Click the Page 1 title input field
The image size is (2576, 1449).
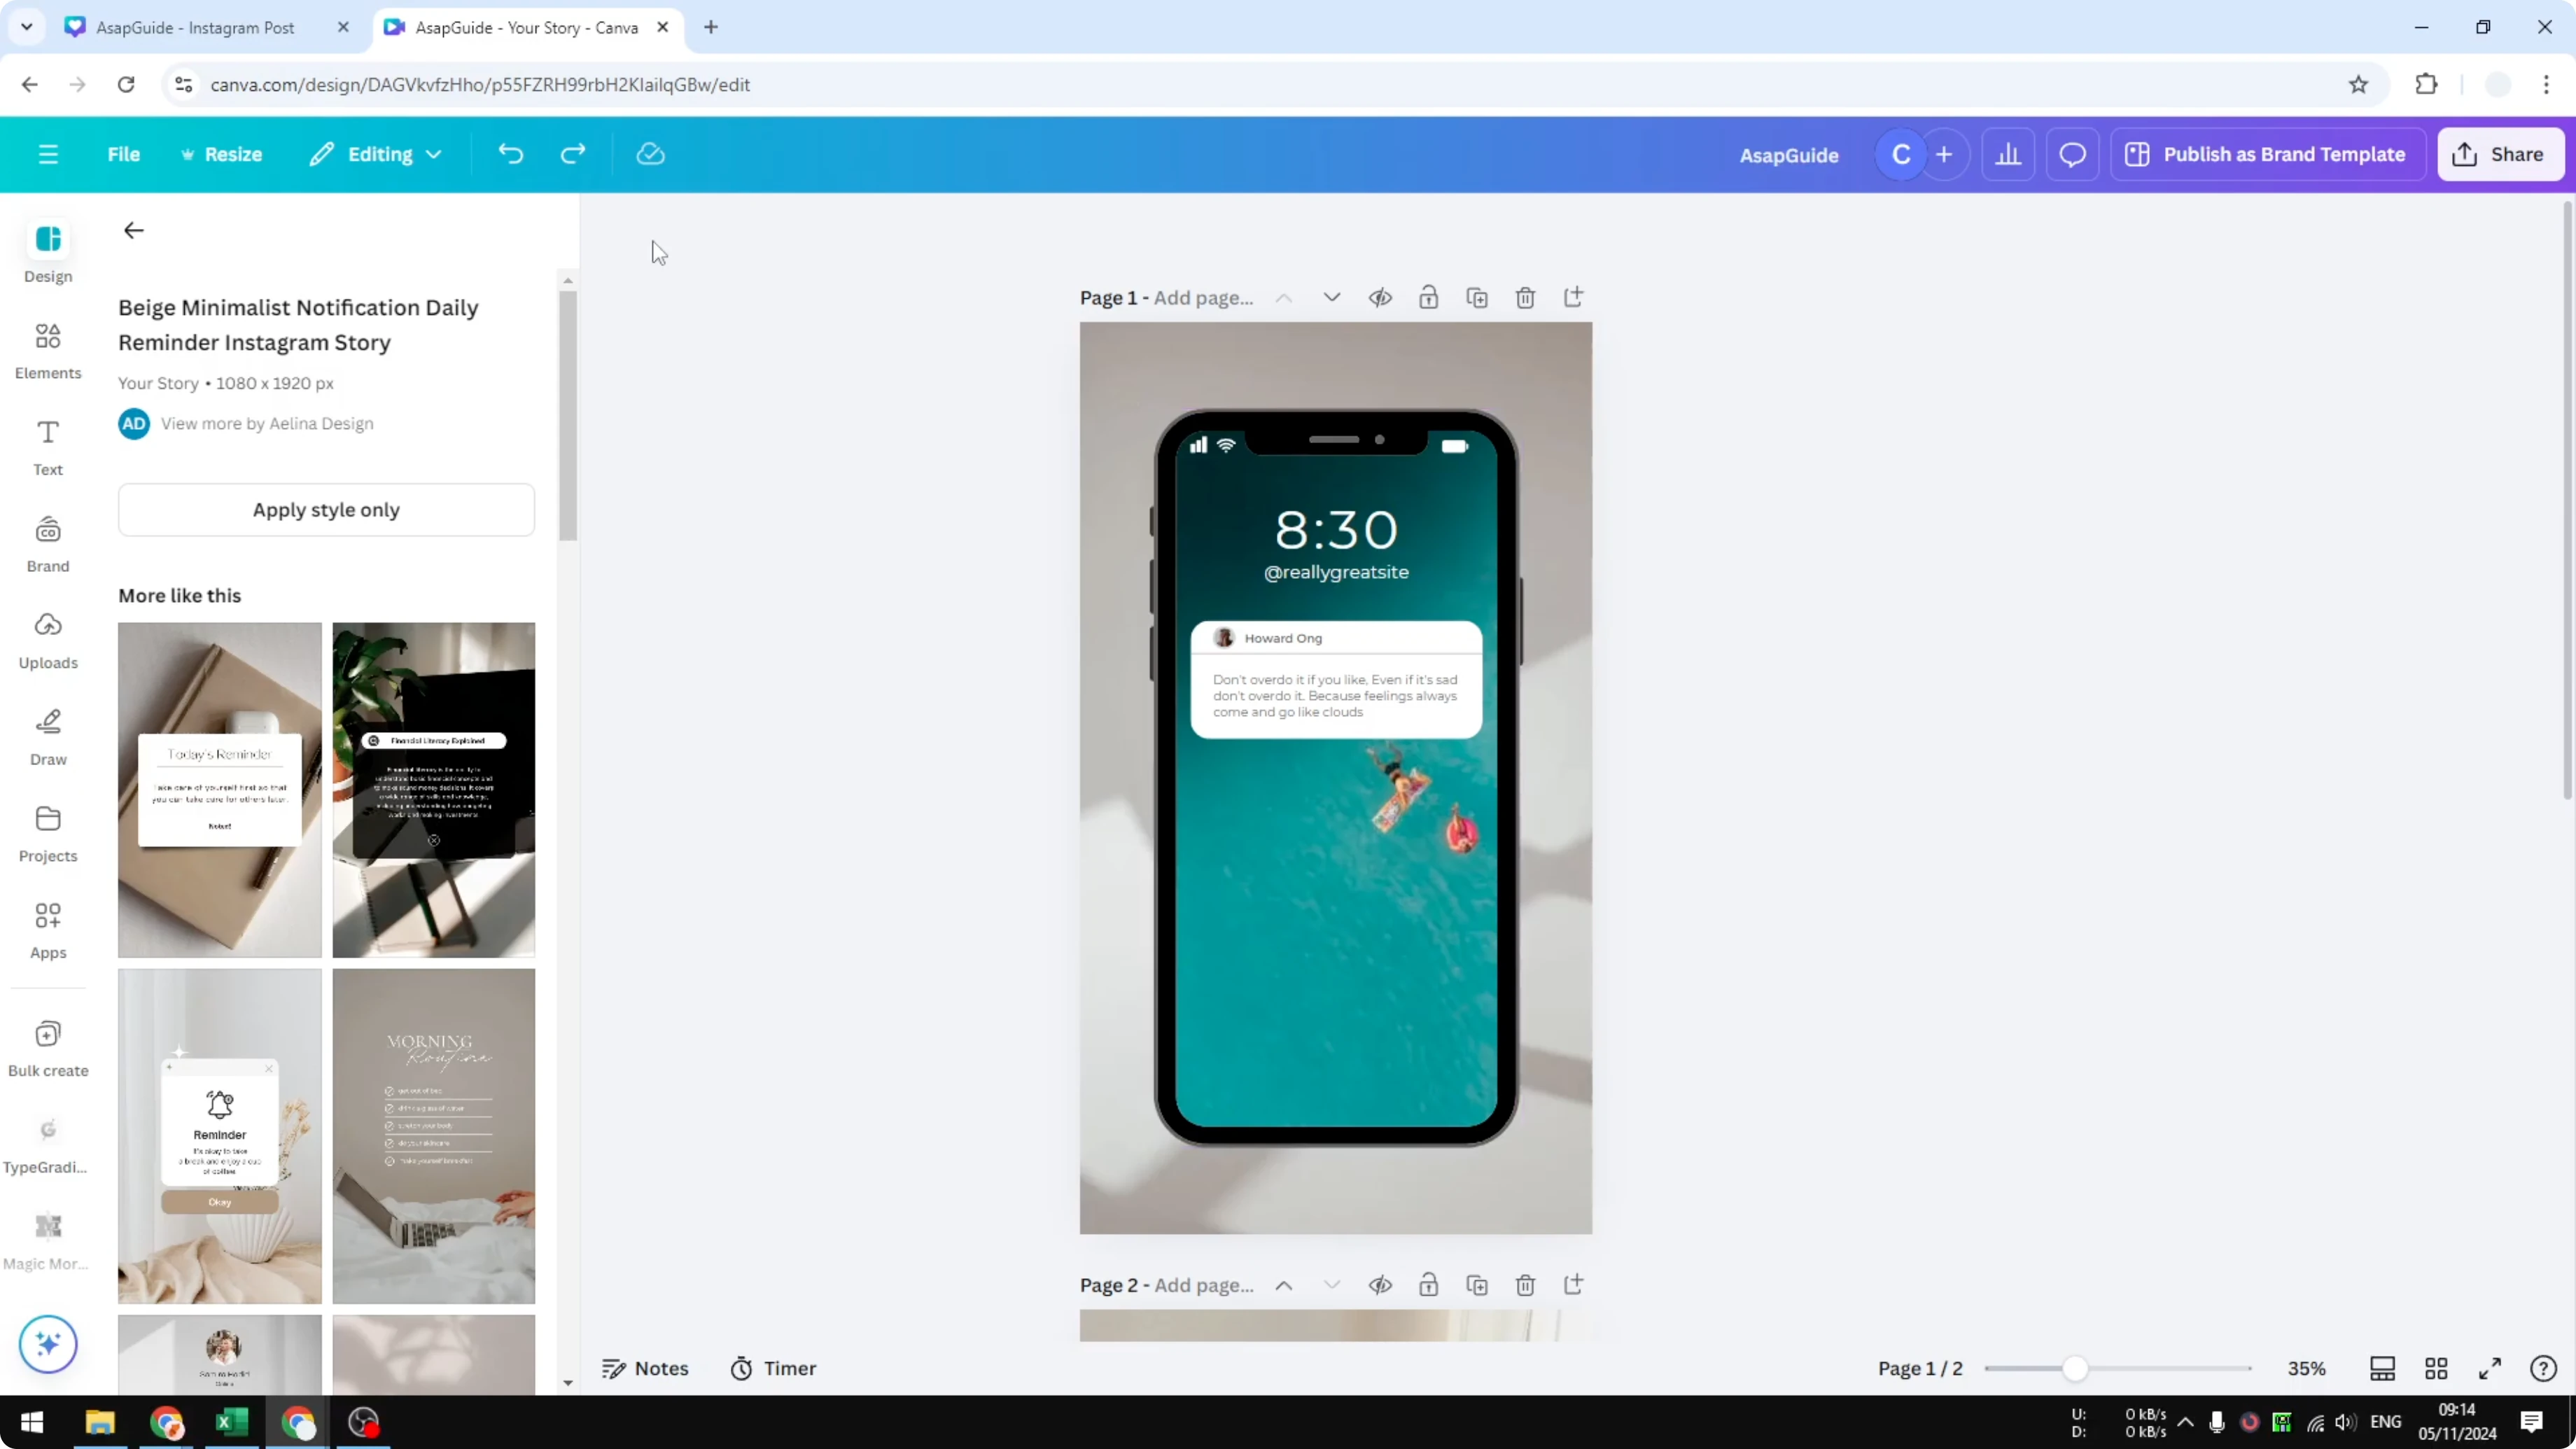[x=1204, y=298]
